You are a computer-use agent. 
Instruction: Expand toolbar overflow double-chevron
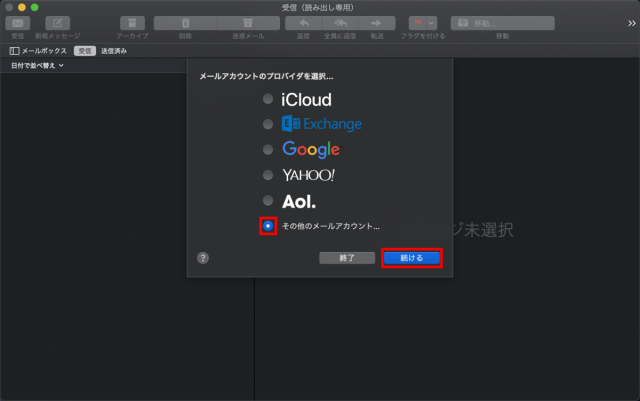629,23
